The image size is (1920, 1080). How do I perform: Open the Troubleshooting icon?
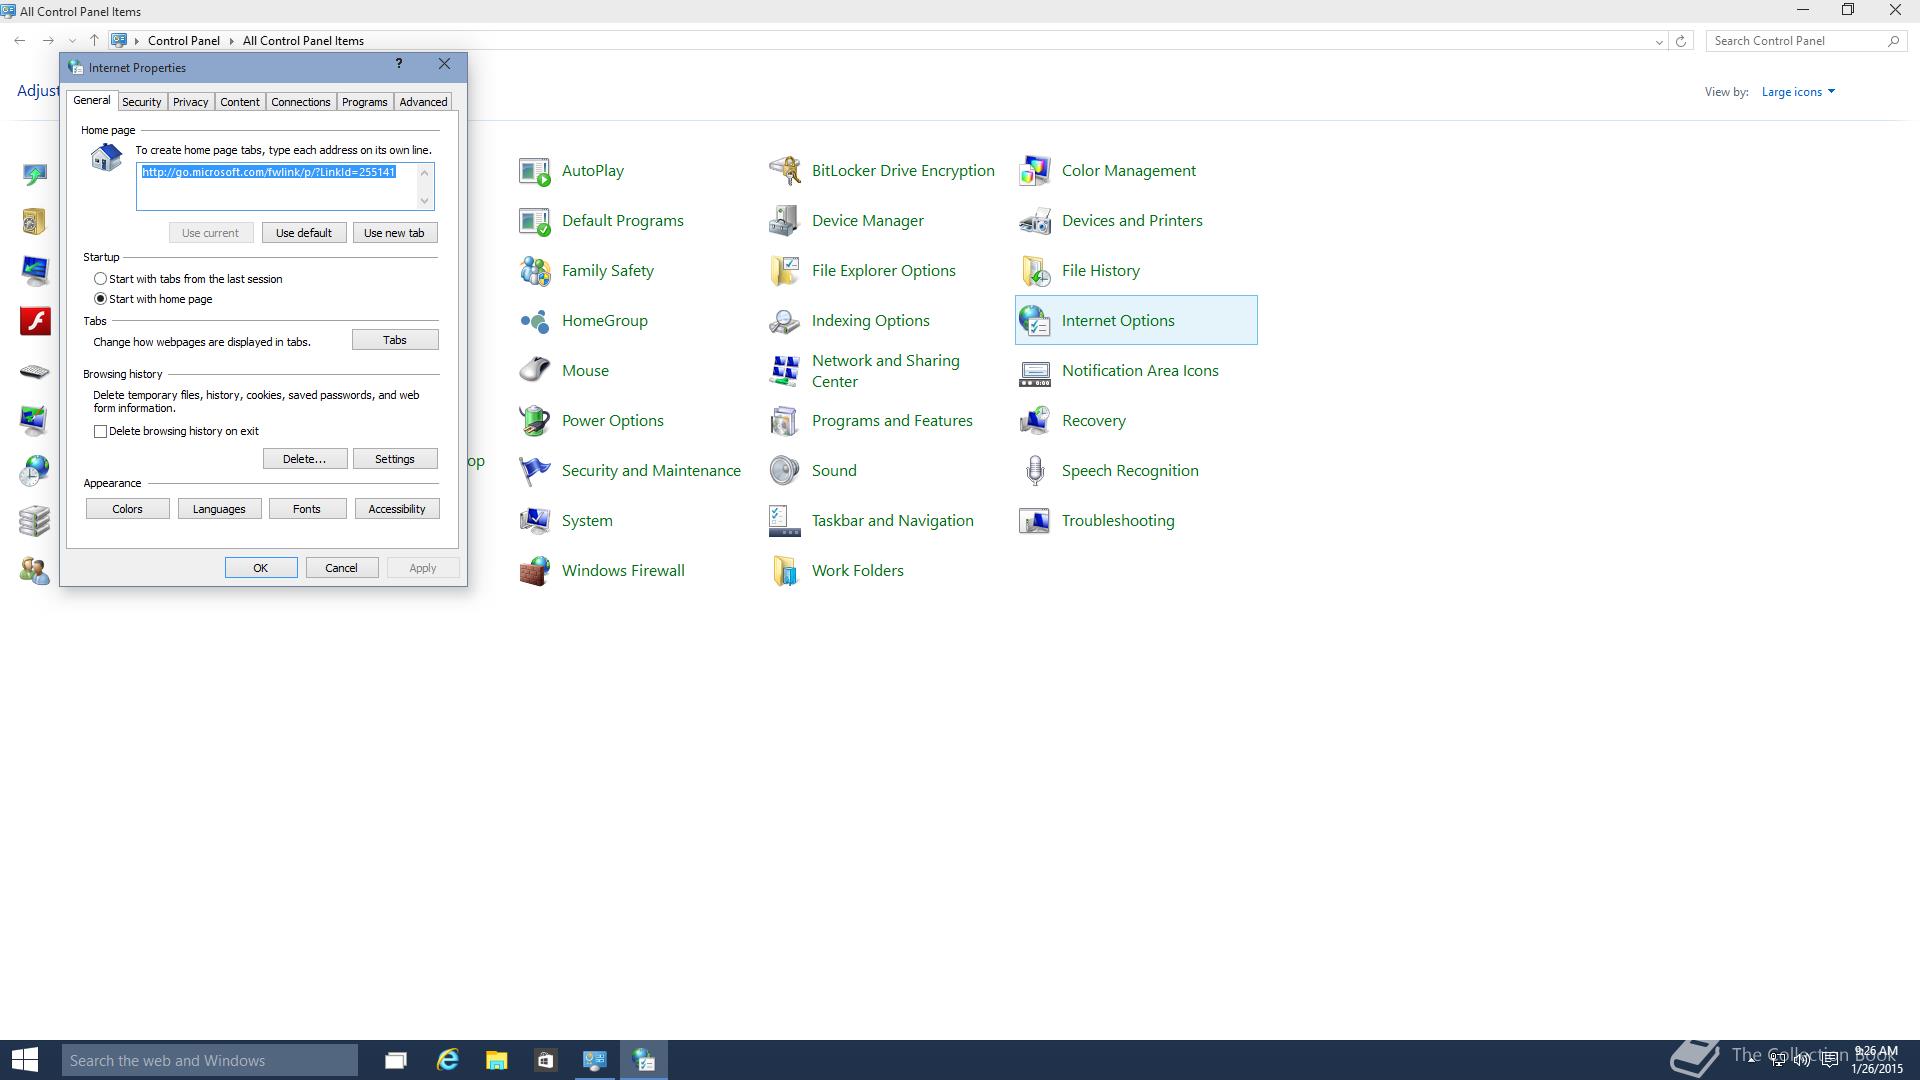coord(1035,521)
